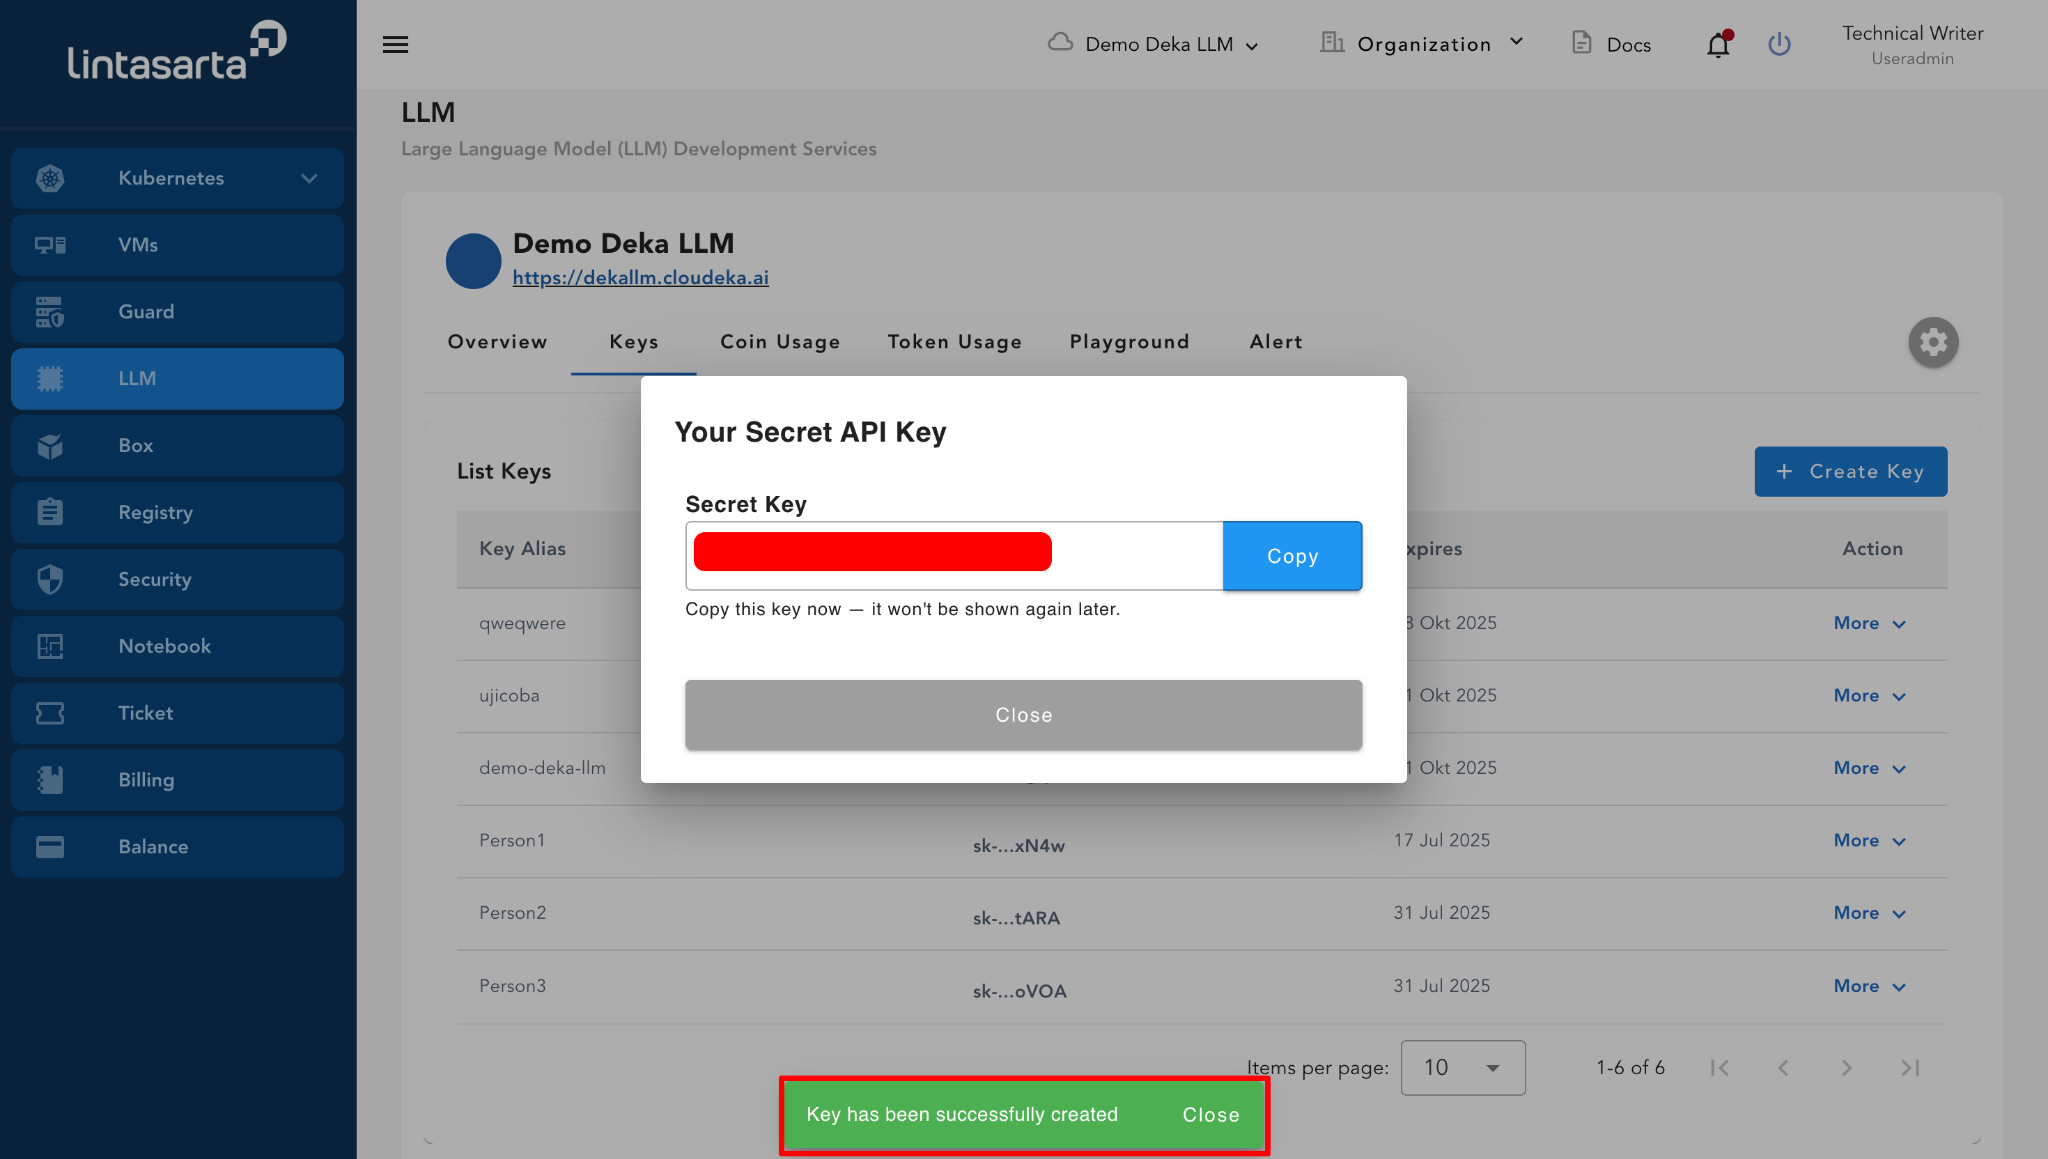Copy the secret API key

pyautogui.click(x=1291, y=556)
